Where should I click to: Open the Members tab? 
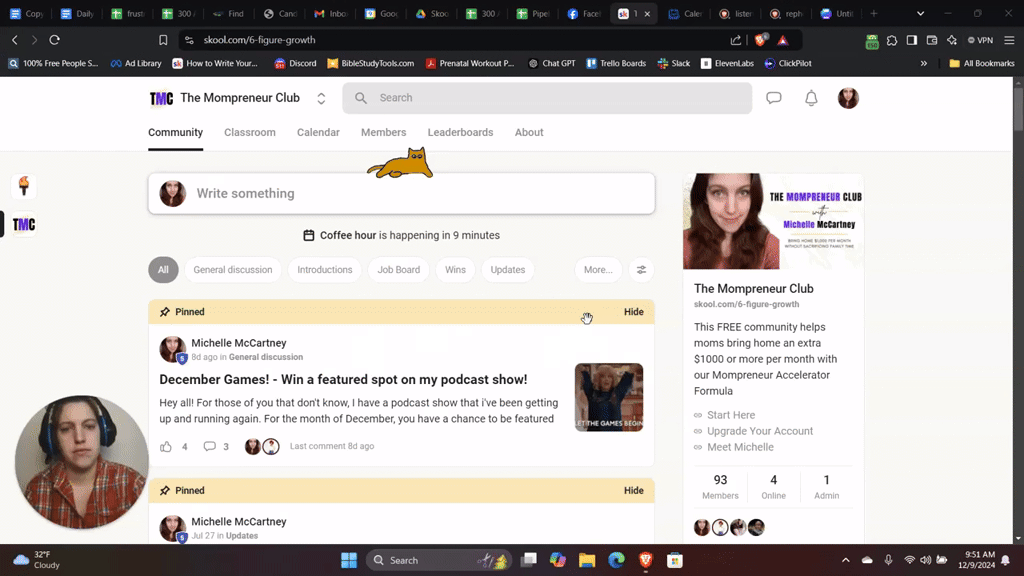point(383,133)
